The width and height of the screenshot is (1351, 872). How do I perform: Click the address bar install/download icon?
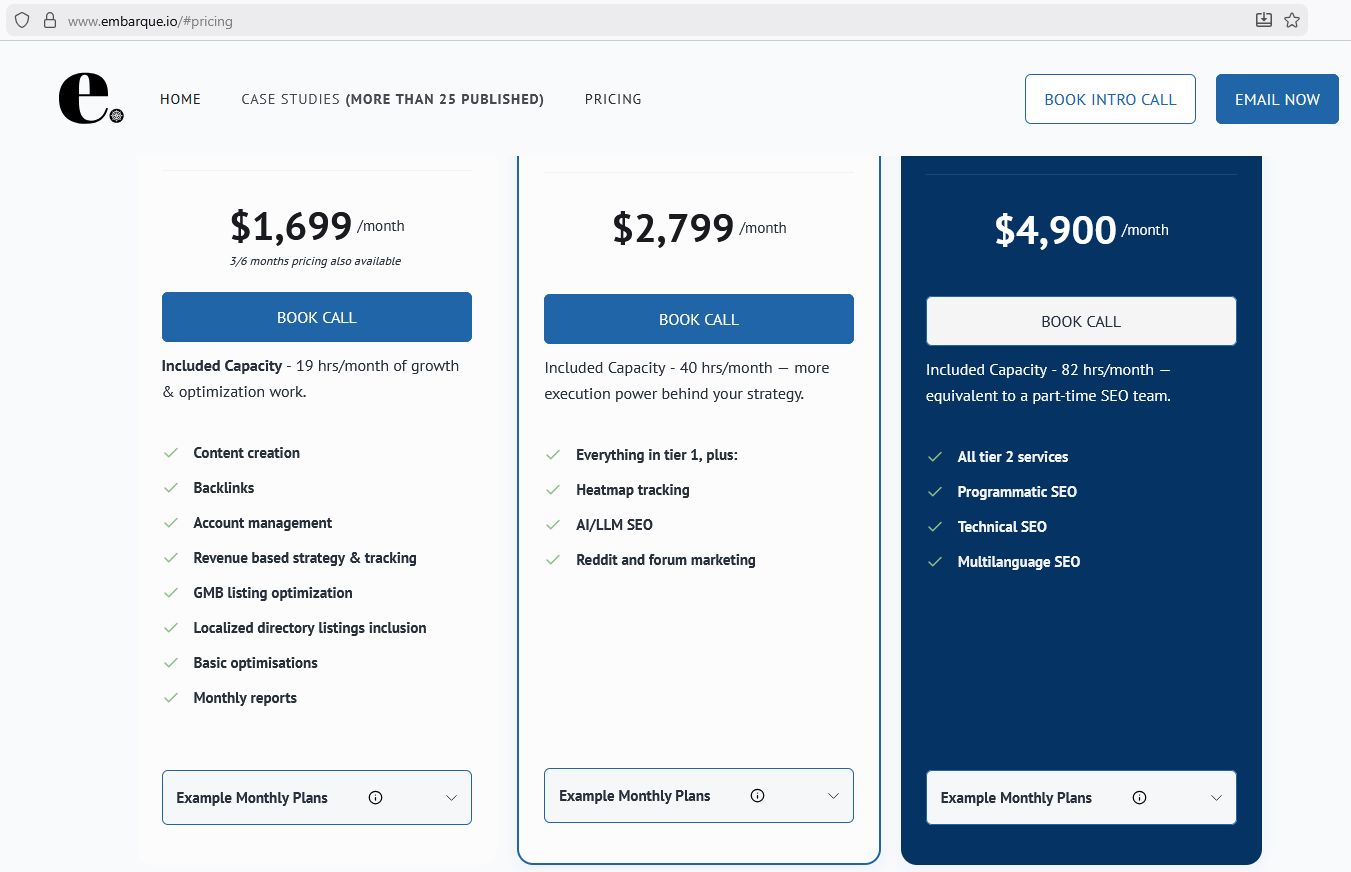pos(1264,20)
